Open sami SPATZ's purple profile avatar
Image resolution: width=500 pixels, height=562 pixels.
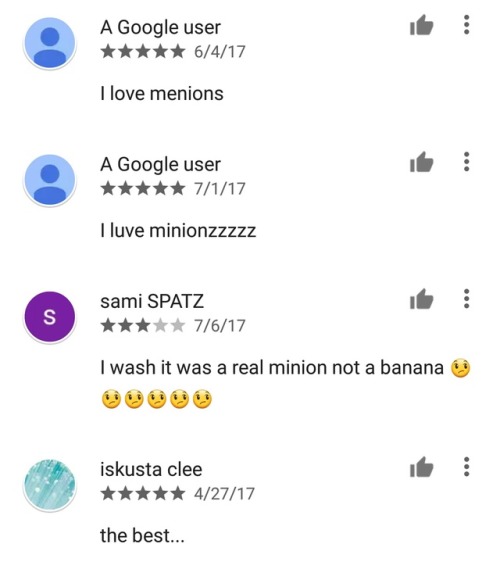point(50,317)
